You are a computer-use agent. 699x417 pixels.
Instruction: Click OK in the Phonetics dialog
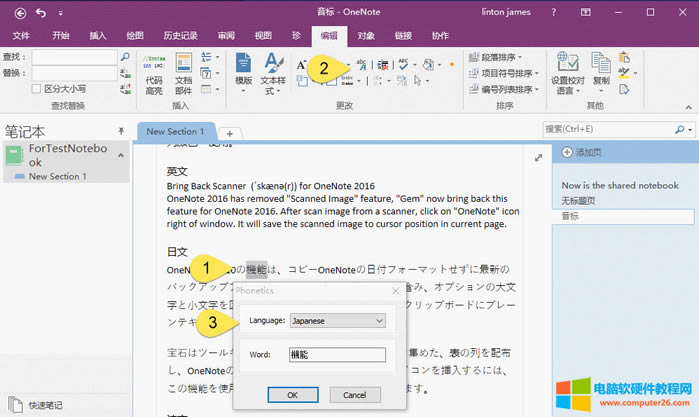(x=291, y=395)
